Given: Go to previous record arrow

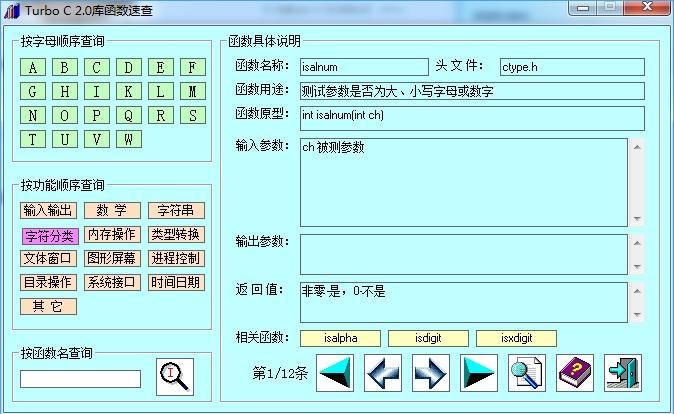Looking at the screenshot, I should click(x=383, y=373).
